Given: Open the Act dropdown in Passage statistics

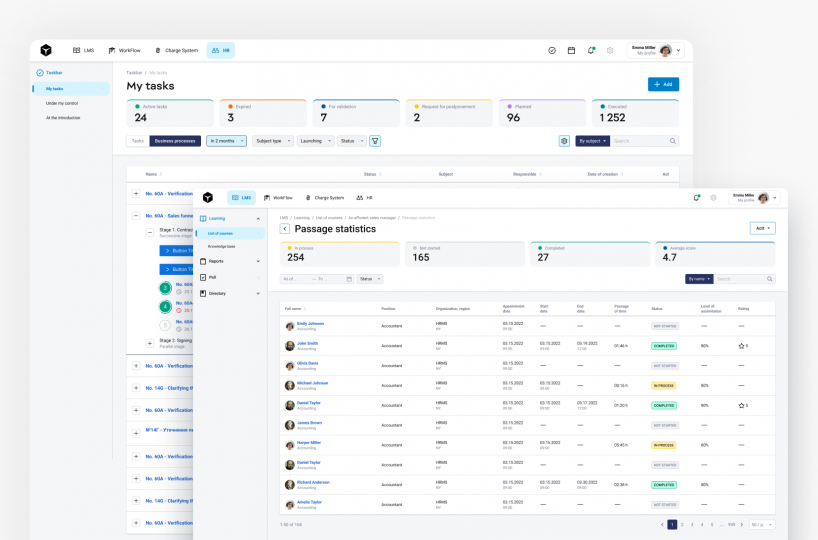Looking at the screenshot, I should point(762,228).
